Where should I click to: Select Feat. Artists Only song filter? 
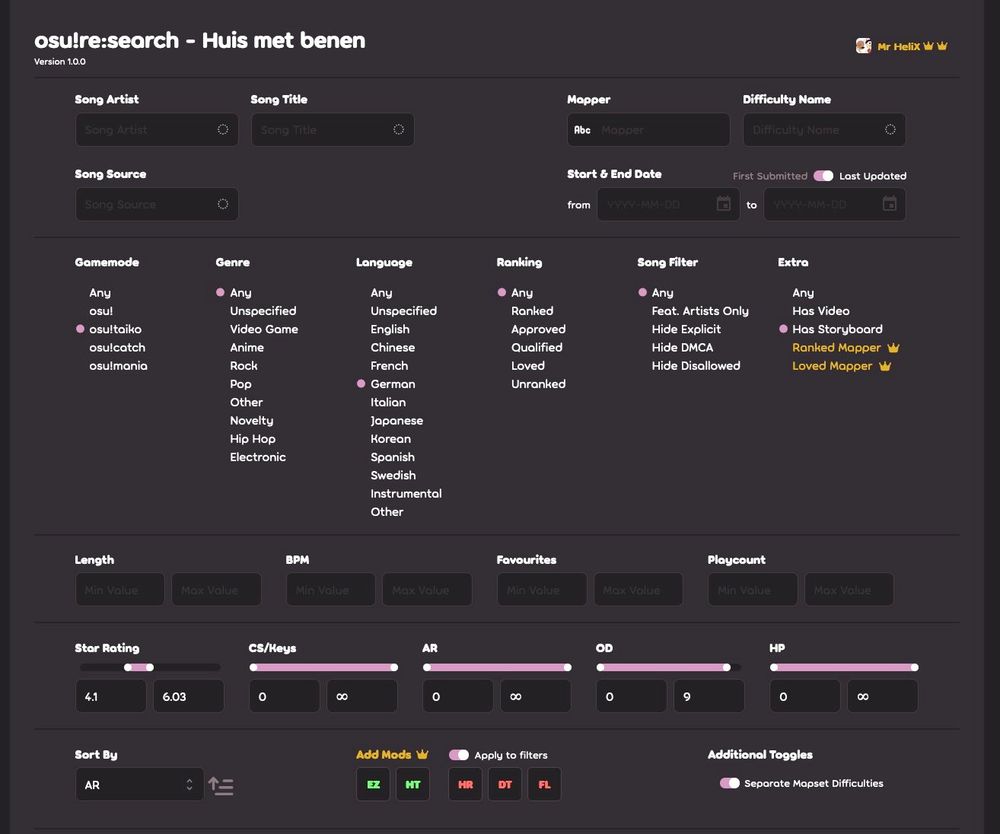700,311
